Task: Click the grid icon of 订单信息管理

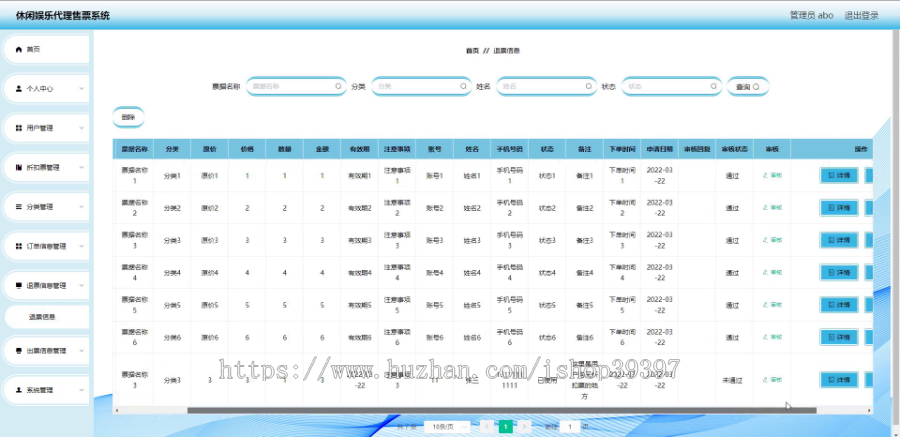Action: (x=18, y=246)
